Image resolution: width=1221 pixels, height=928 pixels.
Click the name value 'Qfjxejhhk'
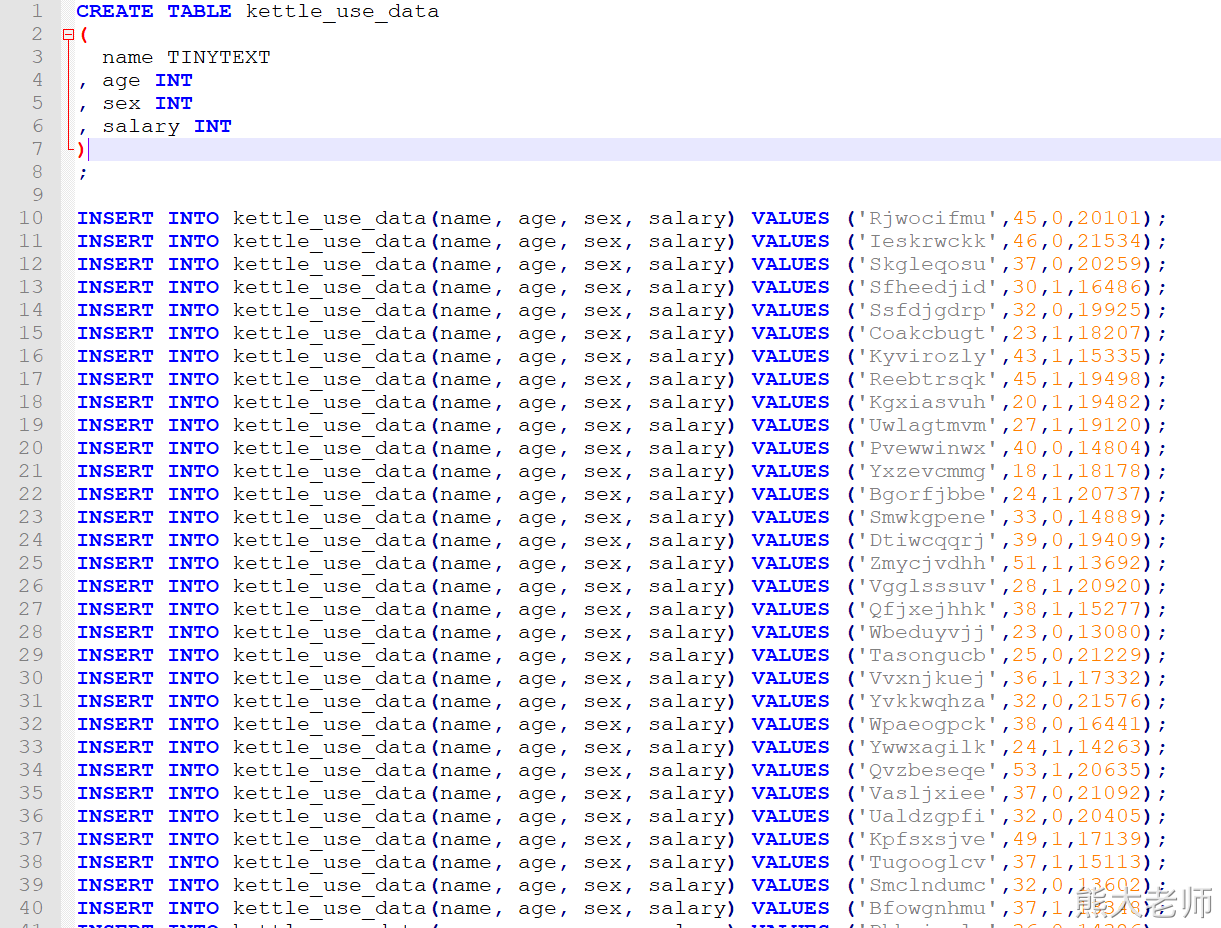[x=927, y=610]
